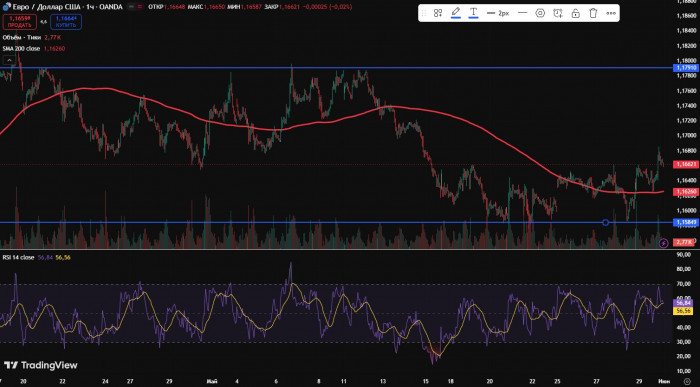Click the current price label 1,16621
The height and width of the screenshot is (387, 700).
coord(685,164)
